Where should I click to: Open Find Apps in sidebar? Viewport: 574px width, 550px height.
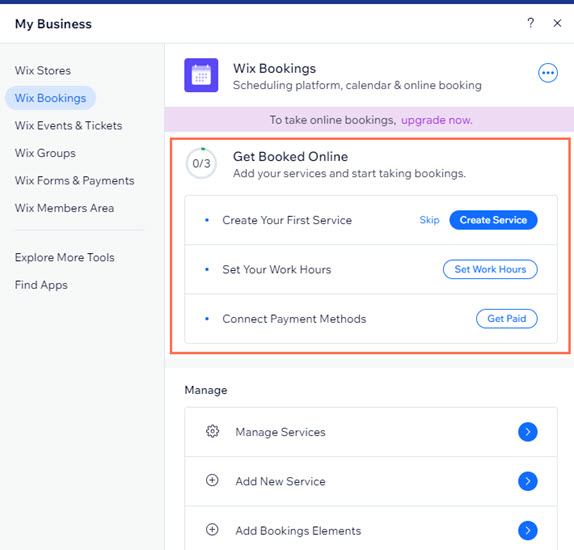click(x=41, y=285)
